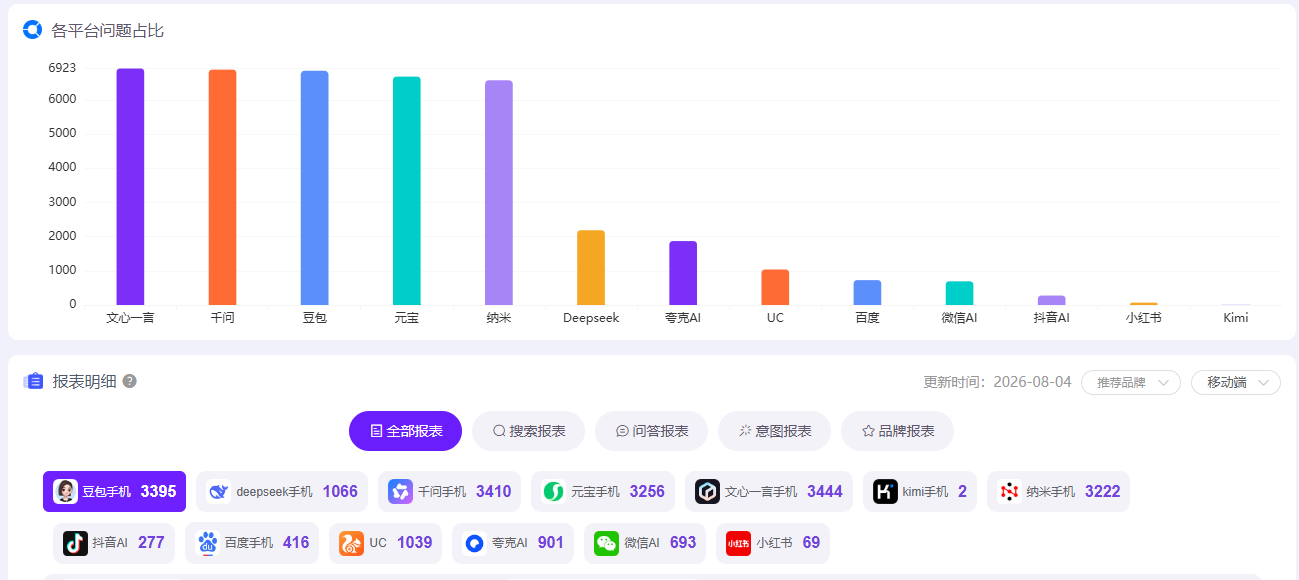Select the 豆包手机 3395 platform chip
Screen dimensions: 1299x580
tap(114, 491)
